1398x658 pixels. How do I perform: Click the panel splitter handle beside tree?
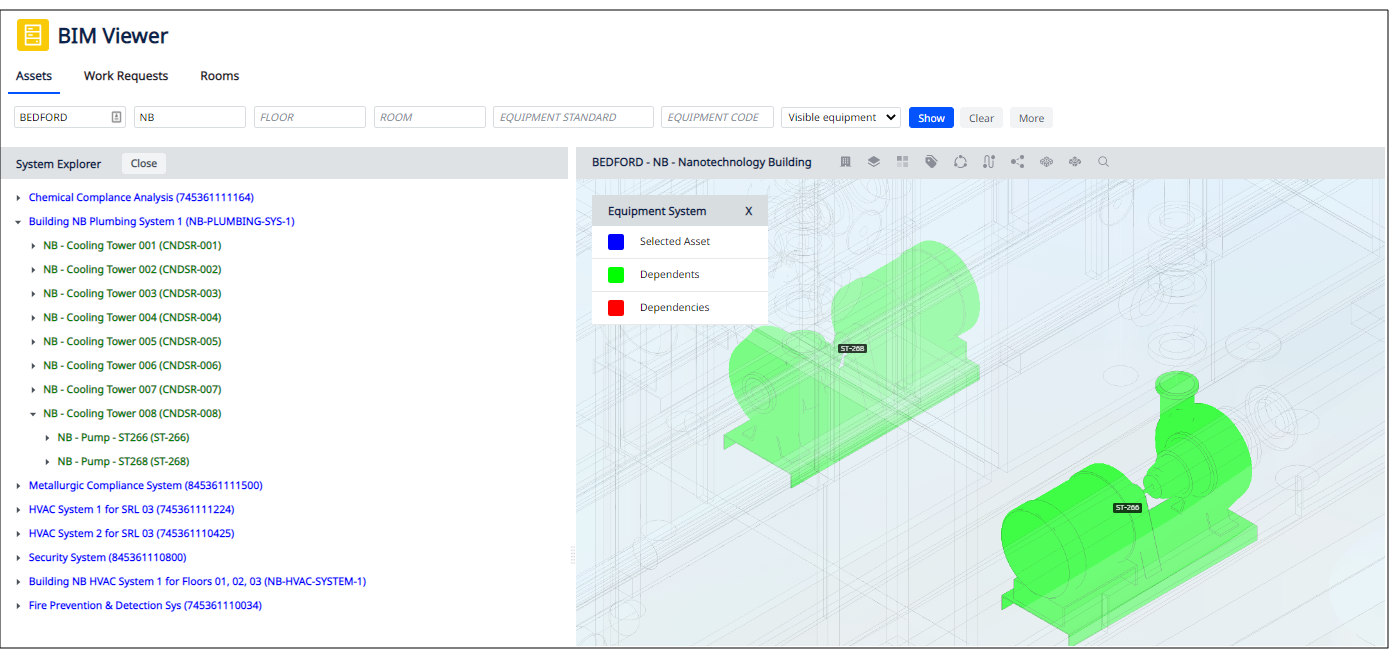[x=572, y=554]
